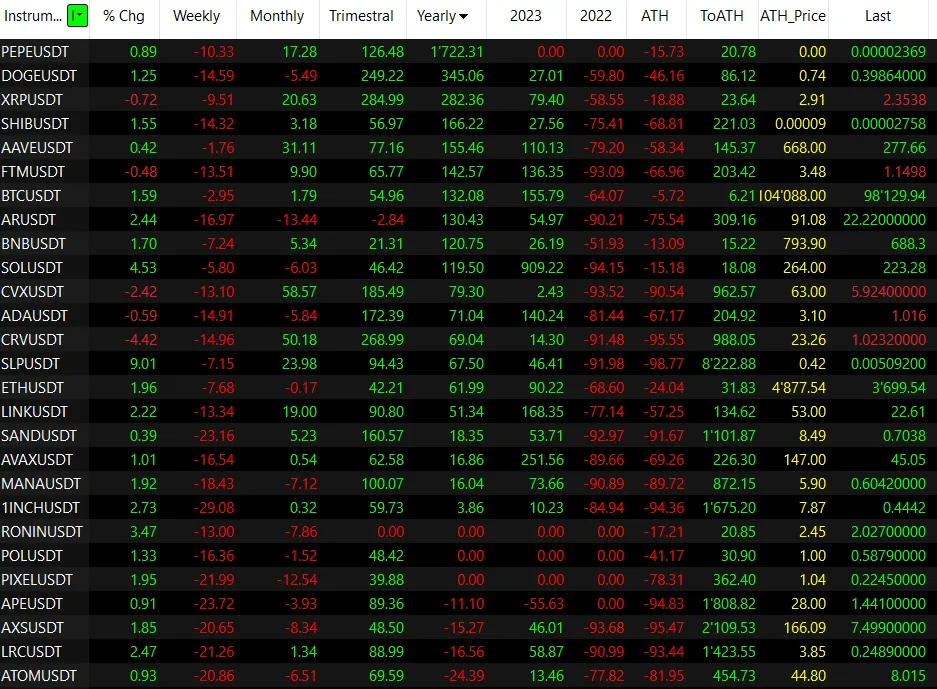Select the SHIBUSDT instrument
The width and height of the screenshot is (937, 689).
(x=35, y=124)
